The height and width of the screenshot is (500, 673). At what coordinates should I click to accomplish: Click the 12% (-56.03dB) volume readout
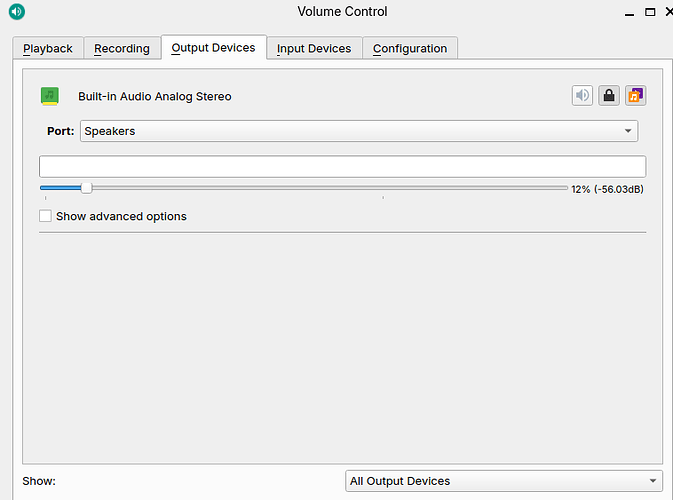607,189
